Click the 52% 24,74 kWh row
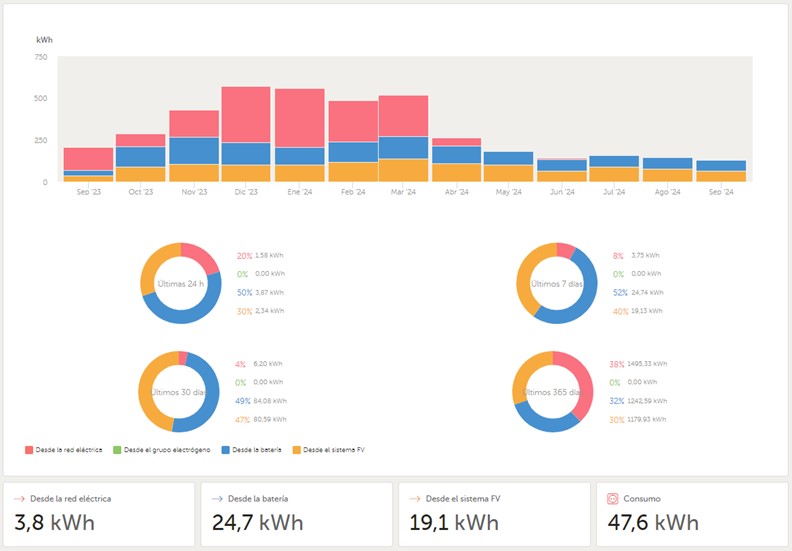Viewport: 792px width, 551px height. (638, 292)
